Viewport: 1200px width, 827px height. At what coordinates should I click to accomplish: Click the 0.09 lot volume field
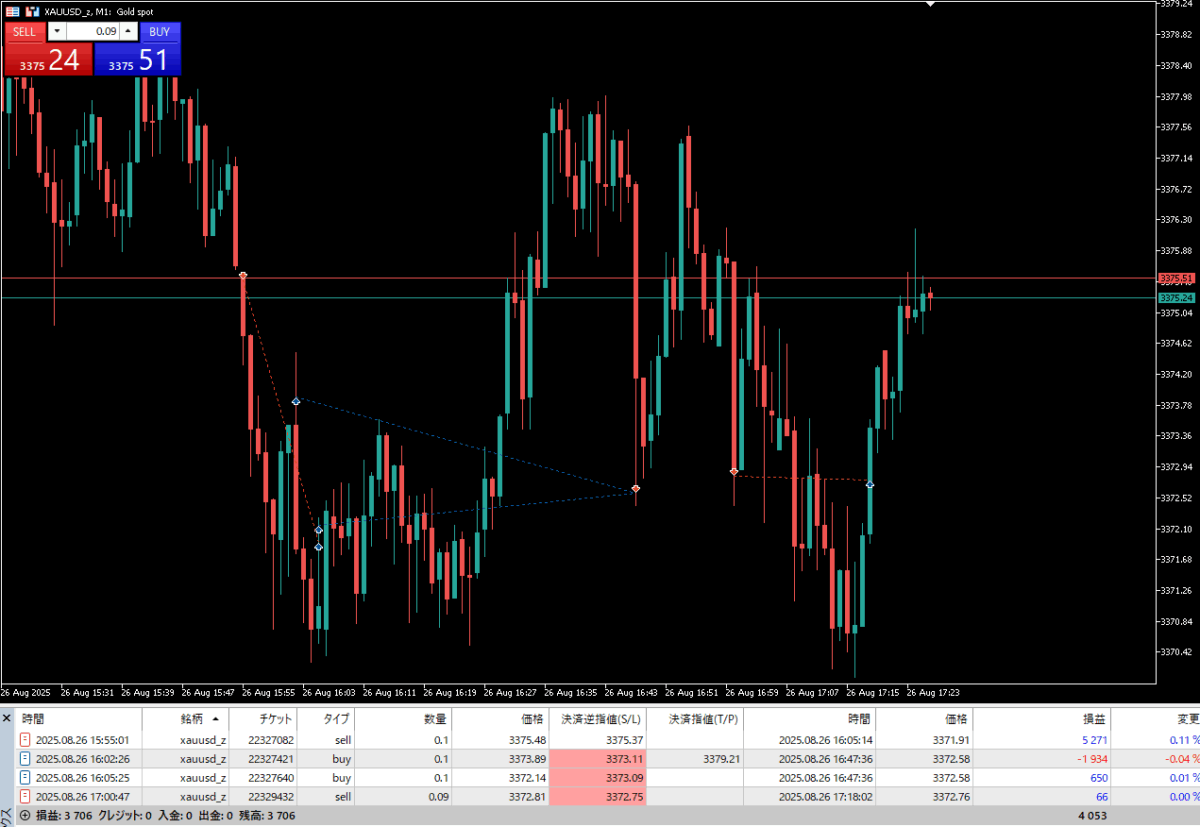pyautogui.click(x=92, y=31)
